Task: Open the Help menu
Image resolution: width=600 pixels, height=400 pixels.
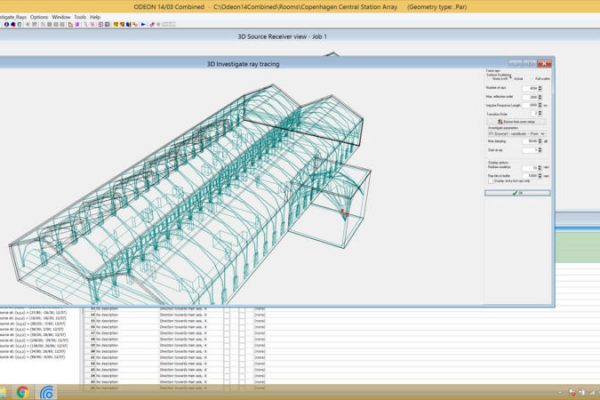Action: pos(95,17)
